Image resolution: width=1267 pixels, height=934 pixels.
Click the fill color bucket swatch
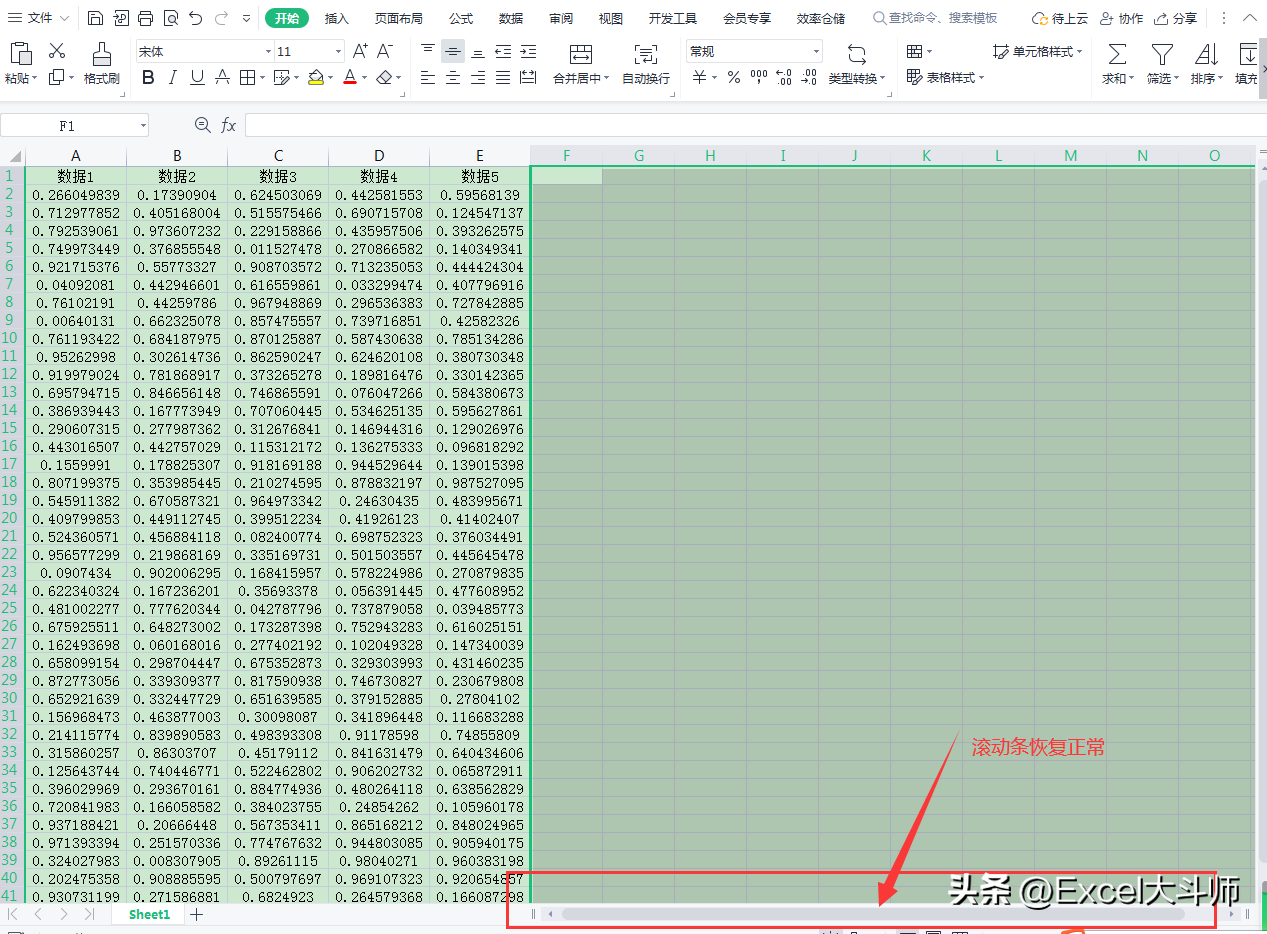(x=315, y=77)
